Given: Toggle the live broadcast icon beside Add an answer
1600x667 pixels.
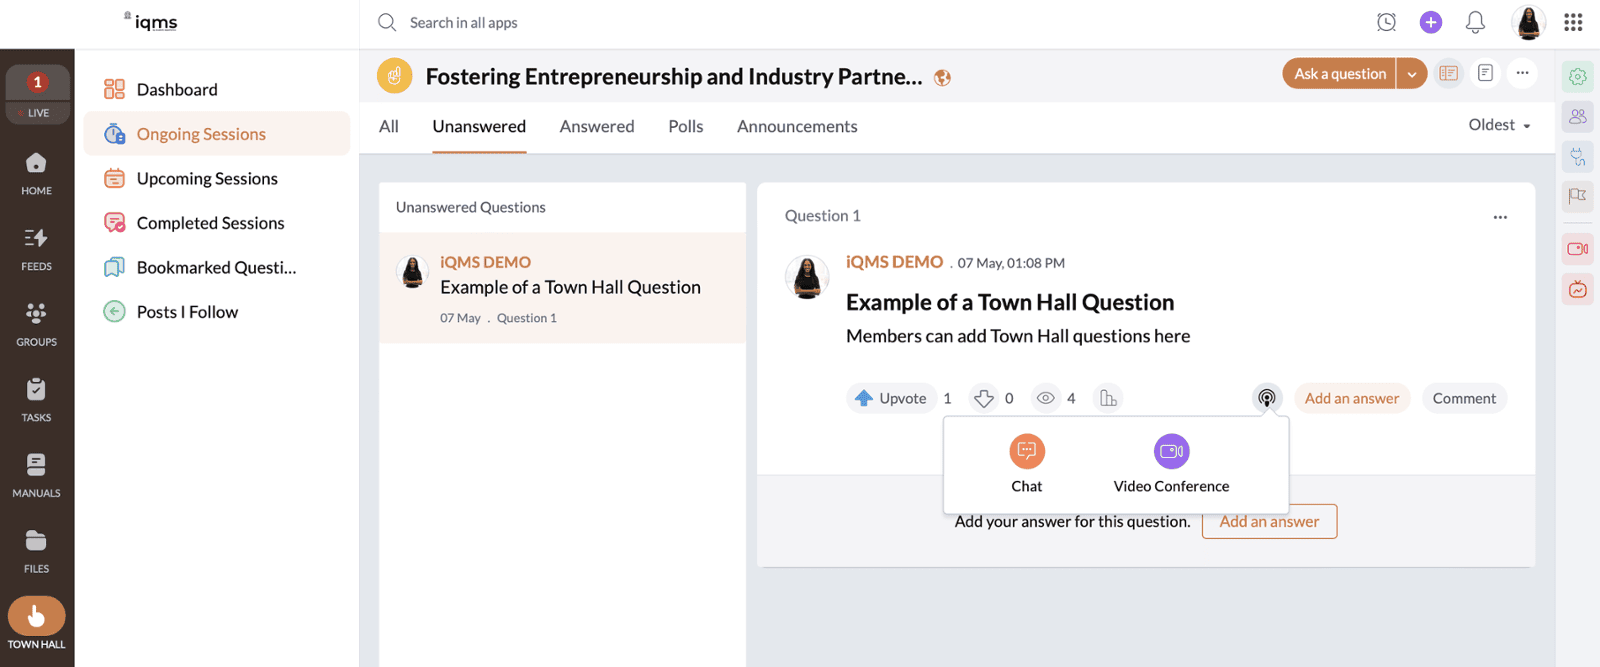Looking at the screenshot, I should (x=1266, y=399).
